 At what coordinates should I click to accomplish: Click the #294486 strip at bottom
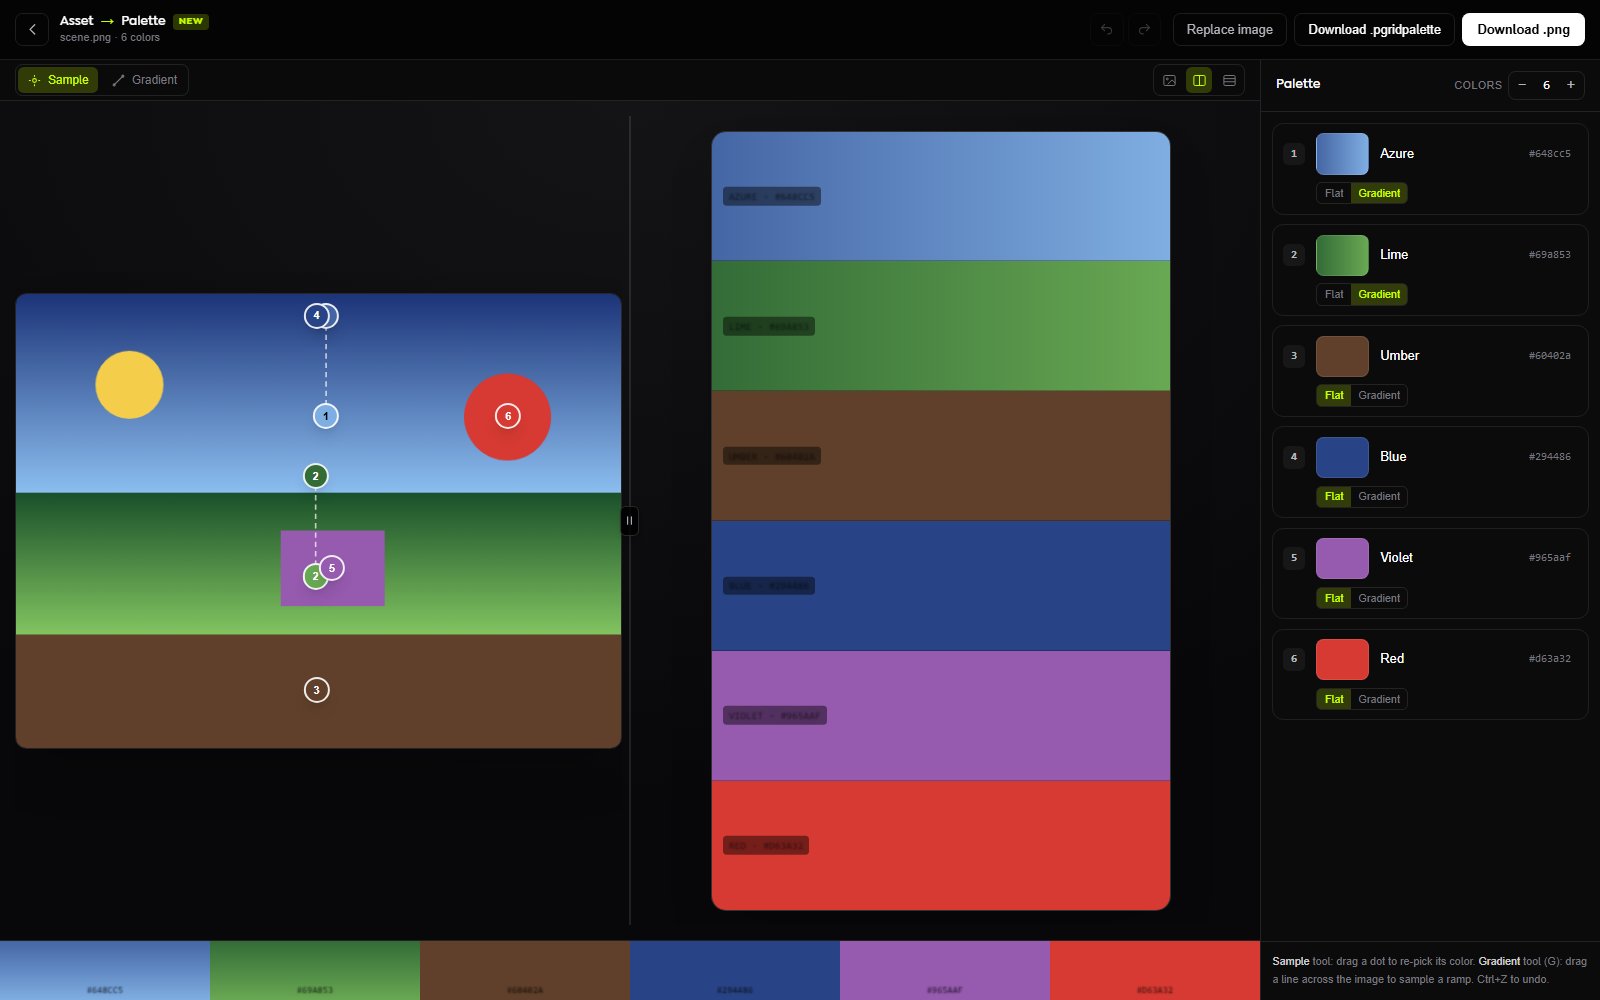point(735,970)
